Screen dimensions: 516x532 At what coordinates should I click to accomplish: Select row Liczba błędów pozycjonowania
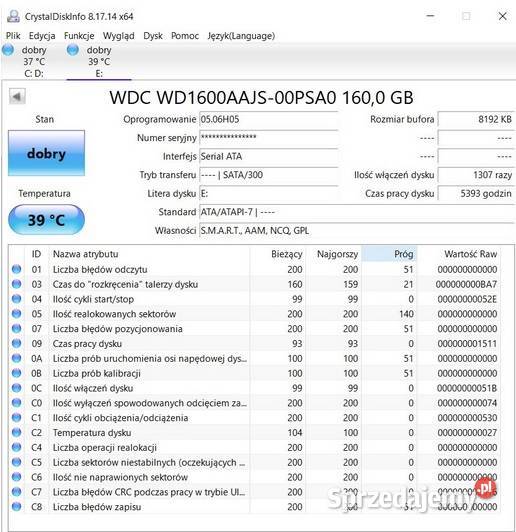coord(254,329)
